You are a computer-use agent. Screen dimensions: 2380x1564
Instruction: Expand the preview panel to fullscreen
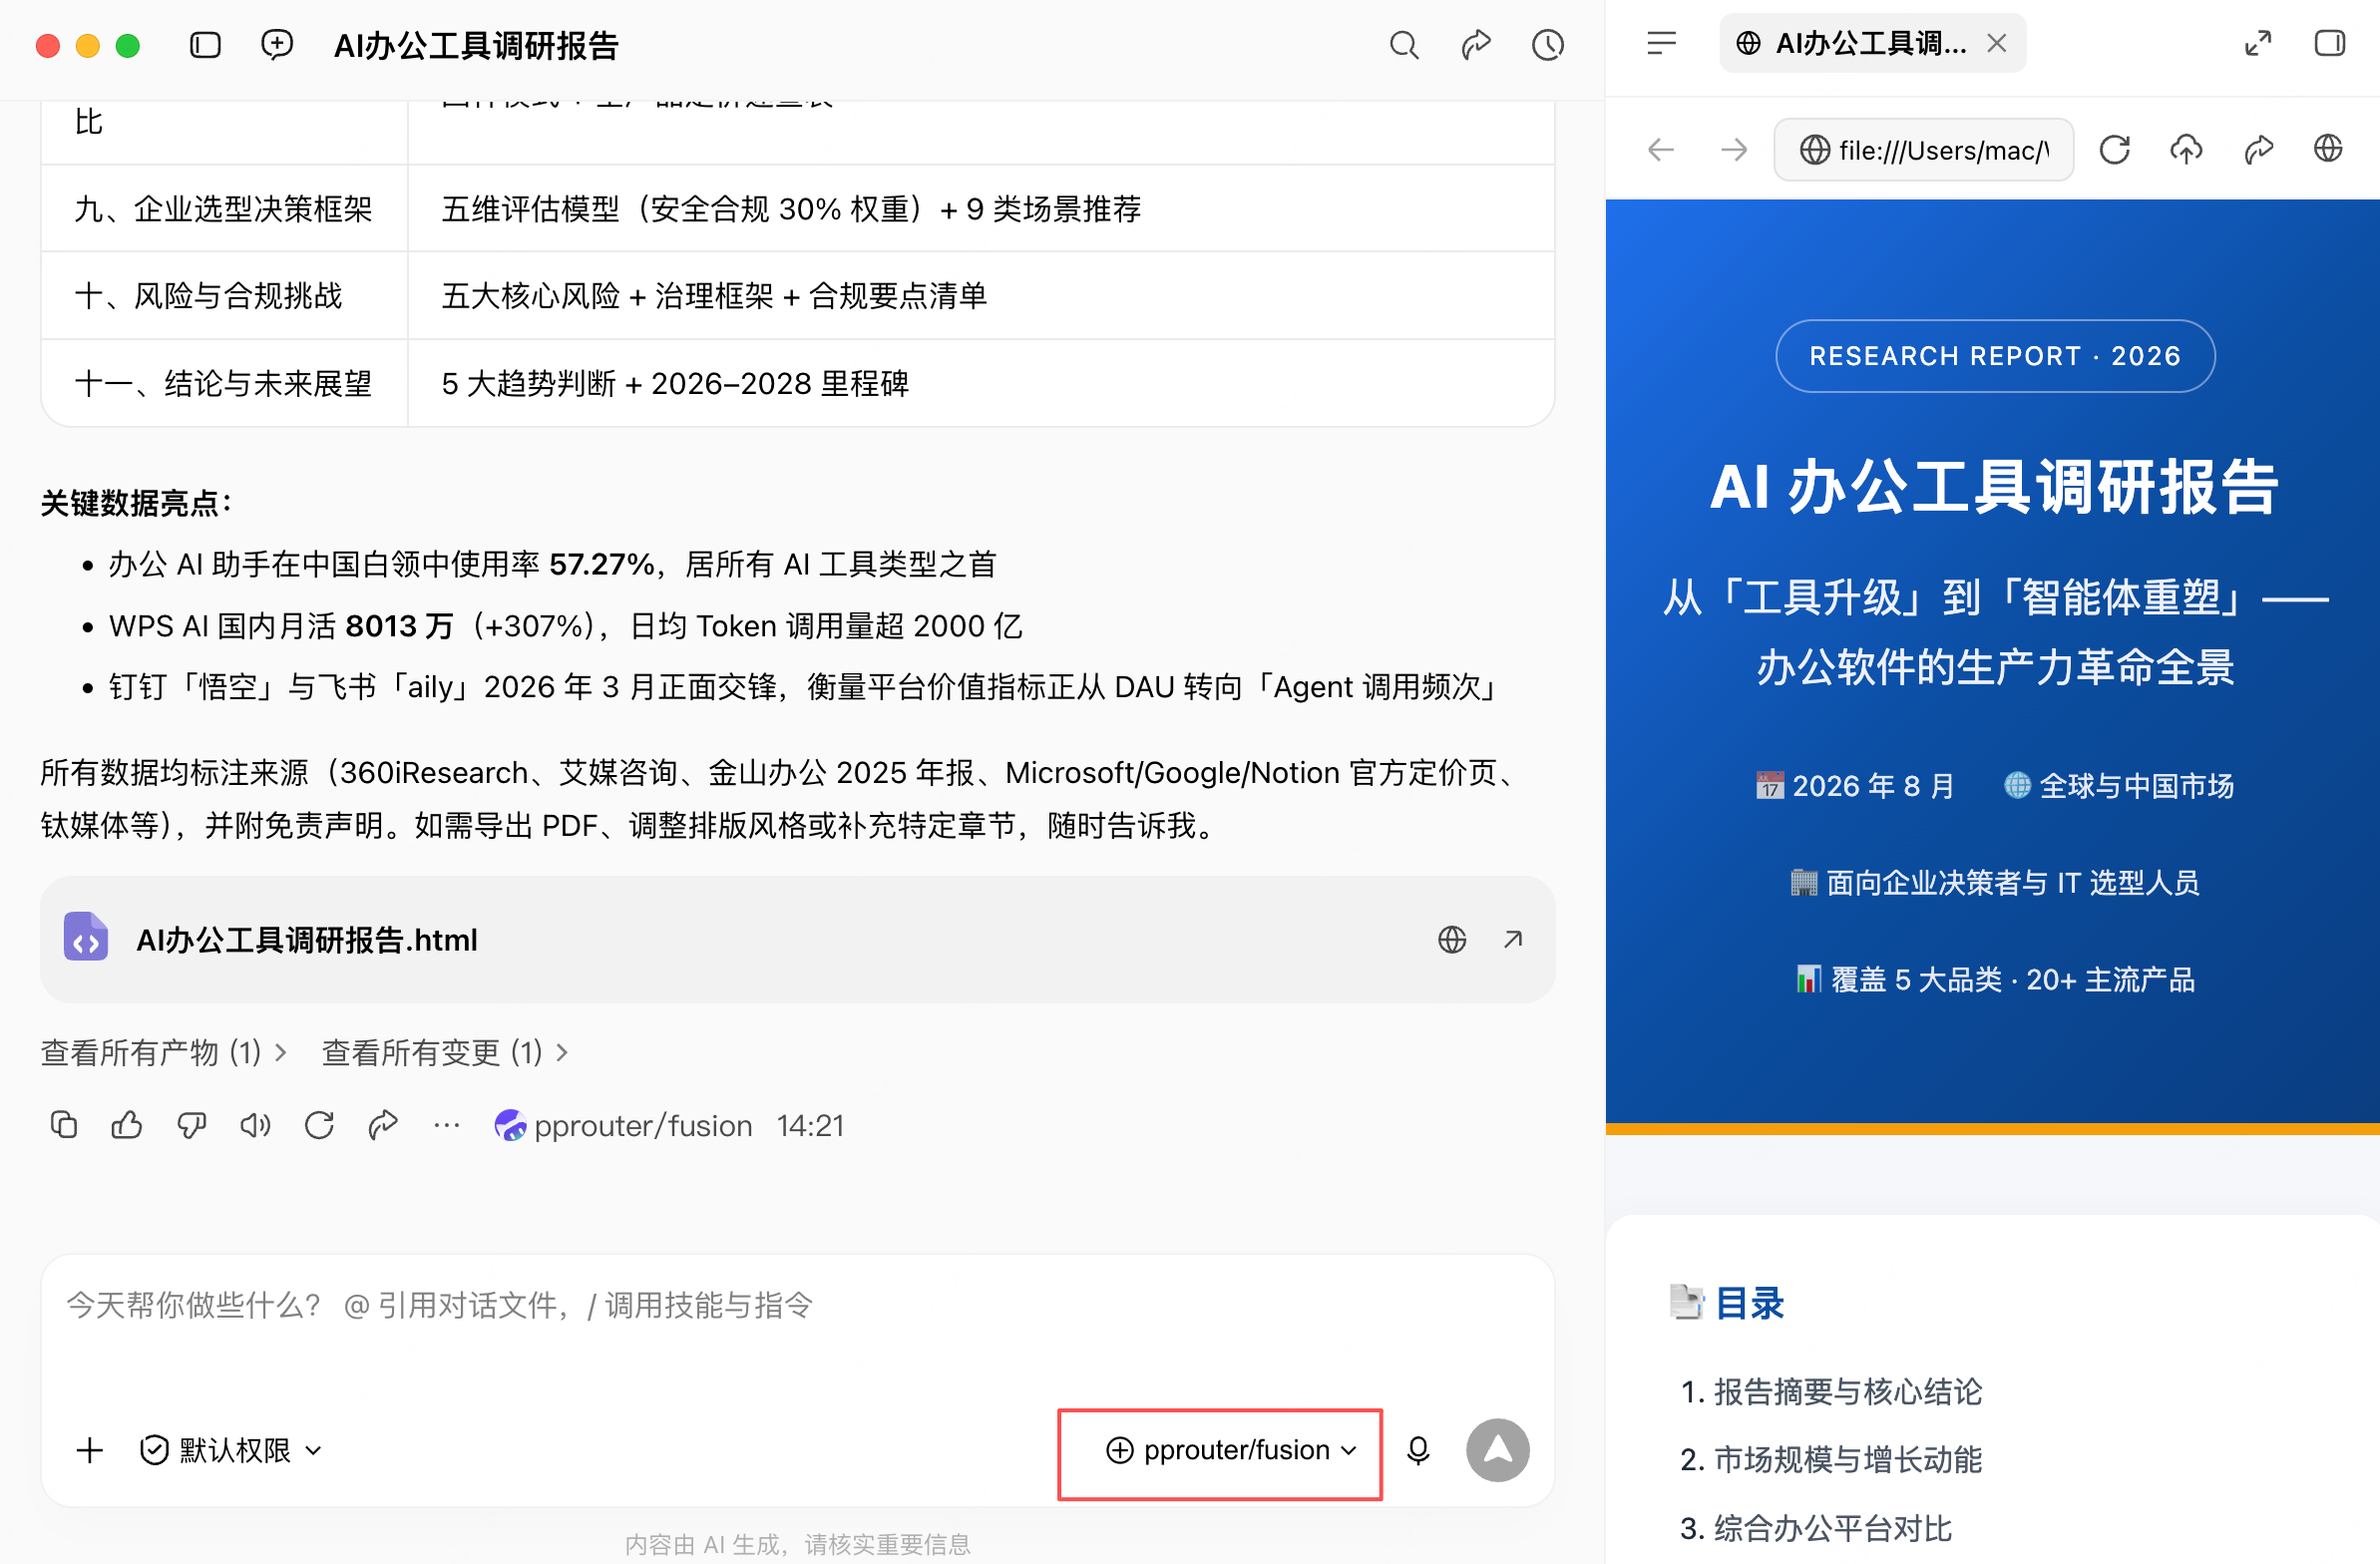[2258, 43]
